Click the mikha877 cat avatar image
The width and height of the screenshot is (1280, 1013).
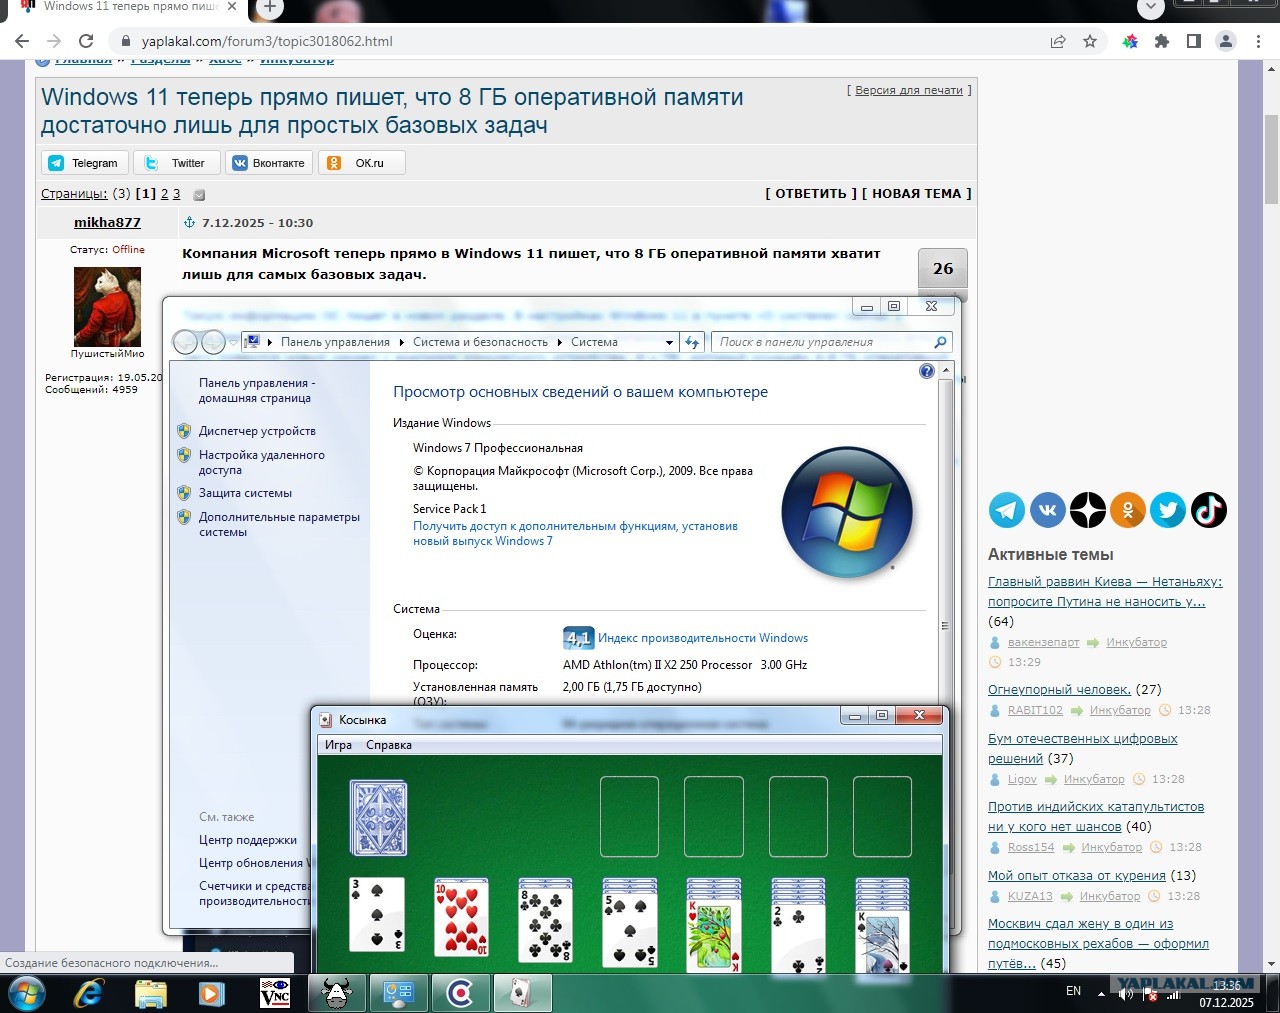pyautogui.click(x=107, y=306)
